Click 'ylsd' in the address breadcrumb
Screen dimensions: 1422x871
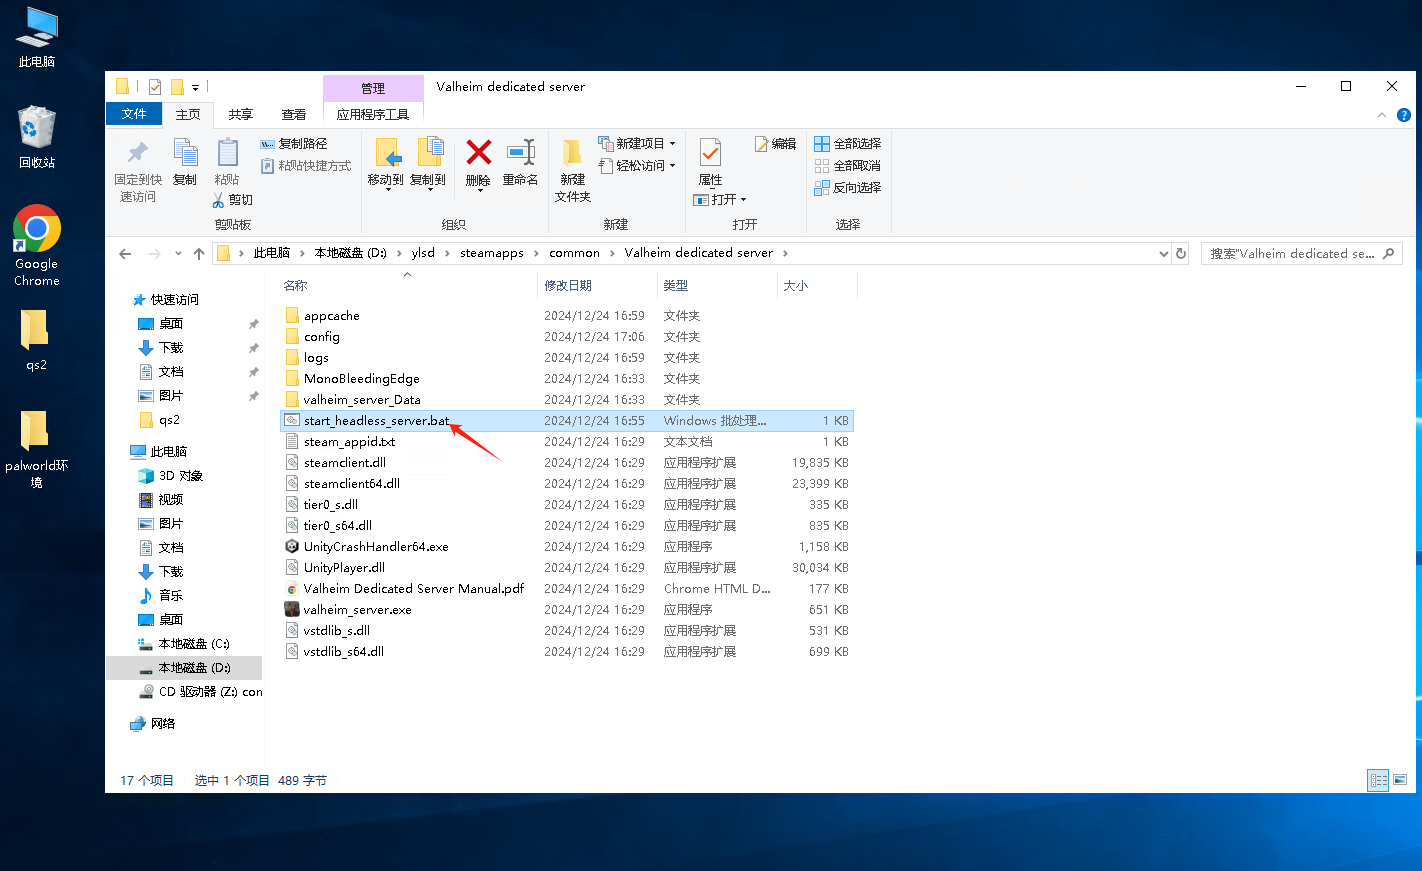tap(423, 253)
